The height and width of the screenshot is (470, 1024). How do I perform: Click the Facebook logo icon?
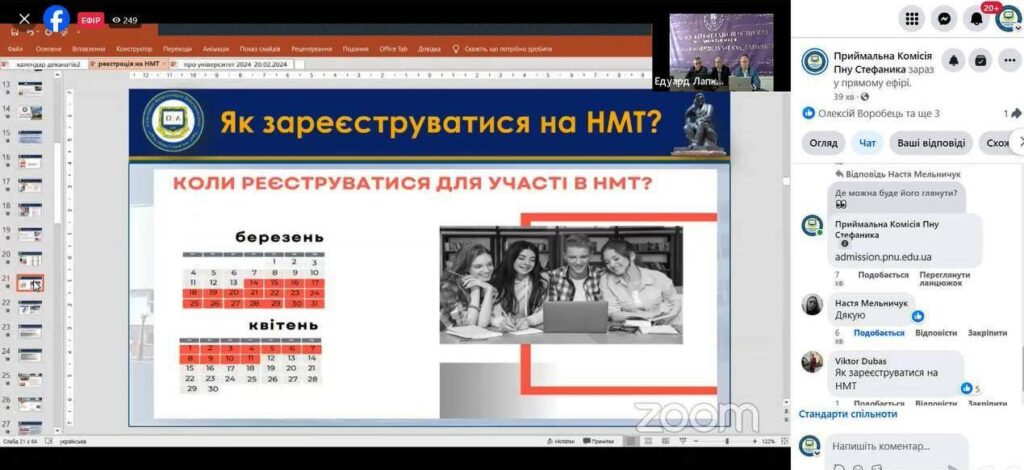coord(56,19)
